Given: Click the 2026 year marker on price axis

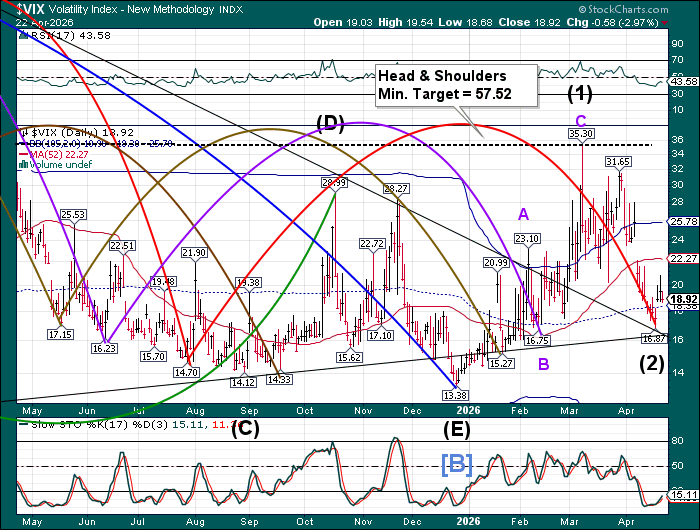Looking at the screenshot, I should [x=466, y=409].
